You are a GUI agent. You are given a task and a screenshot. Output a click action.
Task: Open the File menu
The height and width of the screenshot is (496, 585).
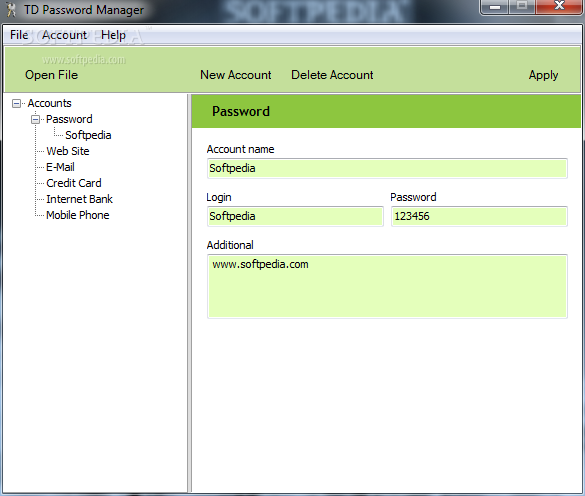19,35
